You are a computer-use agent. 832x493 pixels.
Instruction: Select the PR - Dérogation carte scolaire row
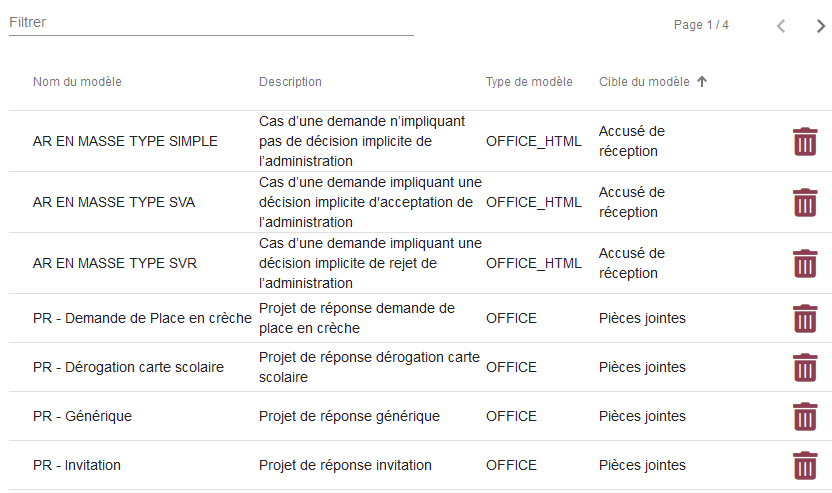coord(128,367)
